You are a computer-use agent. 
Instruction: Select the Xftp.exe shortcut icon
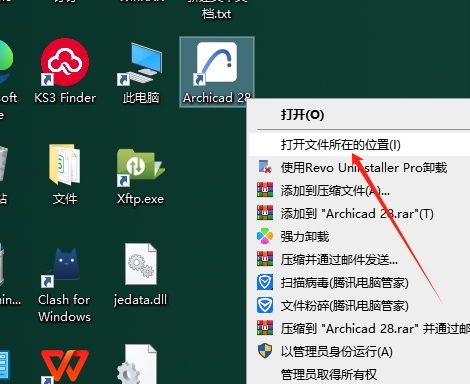140,177
